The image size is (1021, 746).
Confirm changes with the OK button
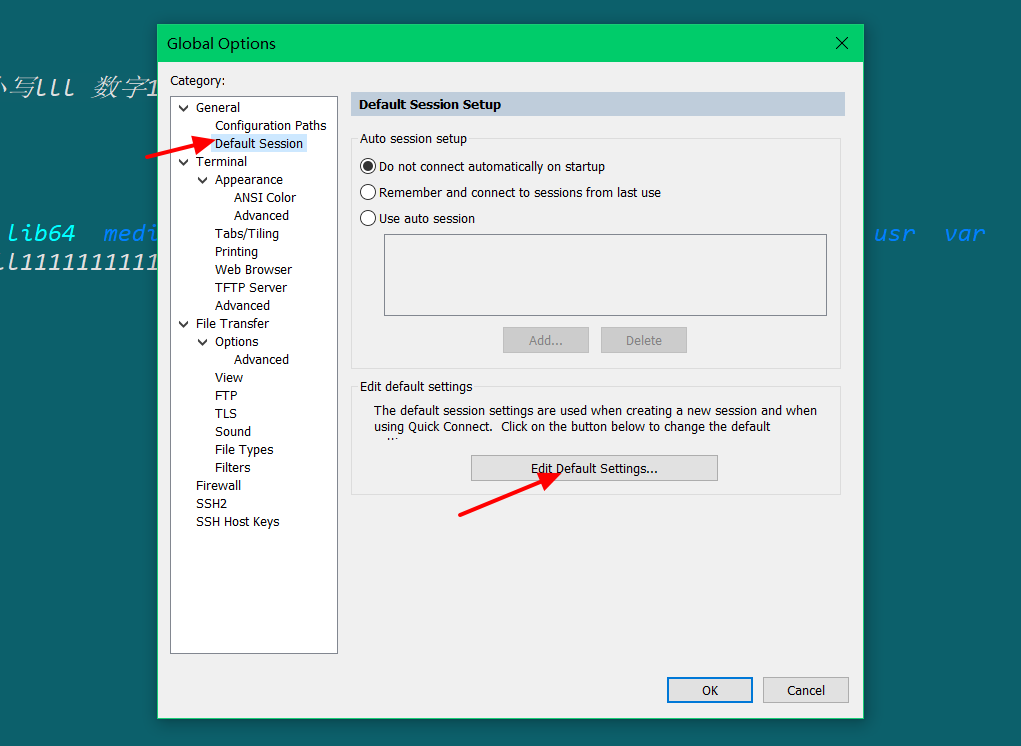point(709,689)
